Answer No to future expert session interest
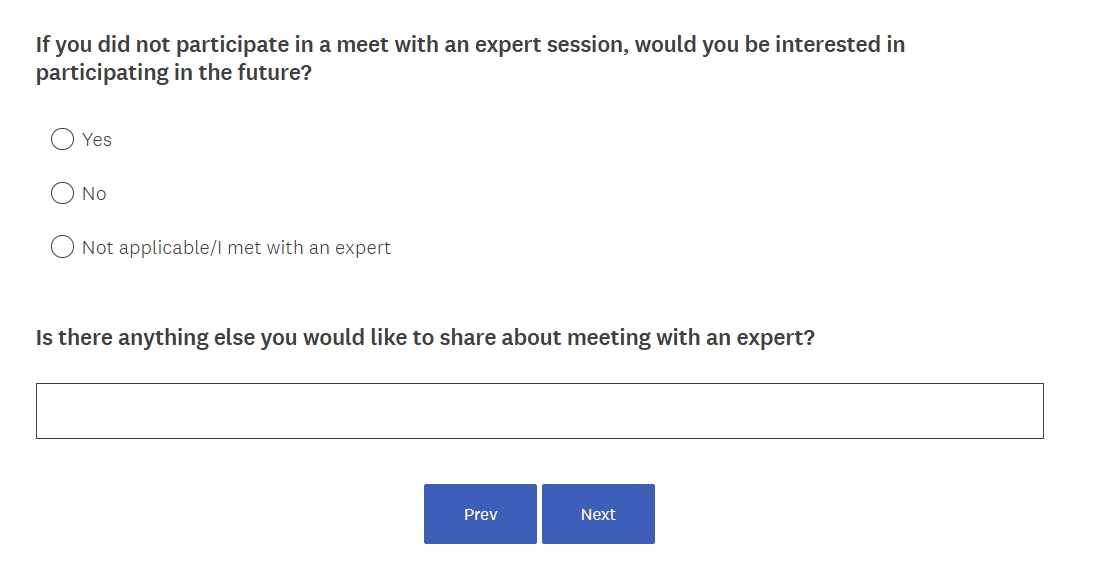This screenshot has width=1097, height=572. [x=62, y=193]
